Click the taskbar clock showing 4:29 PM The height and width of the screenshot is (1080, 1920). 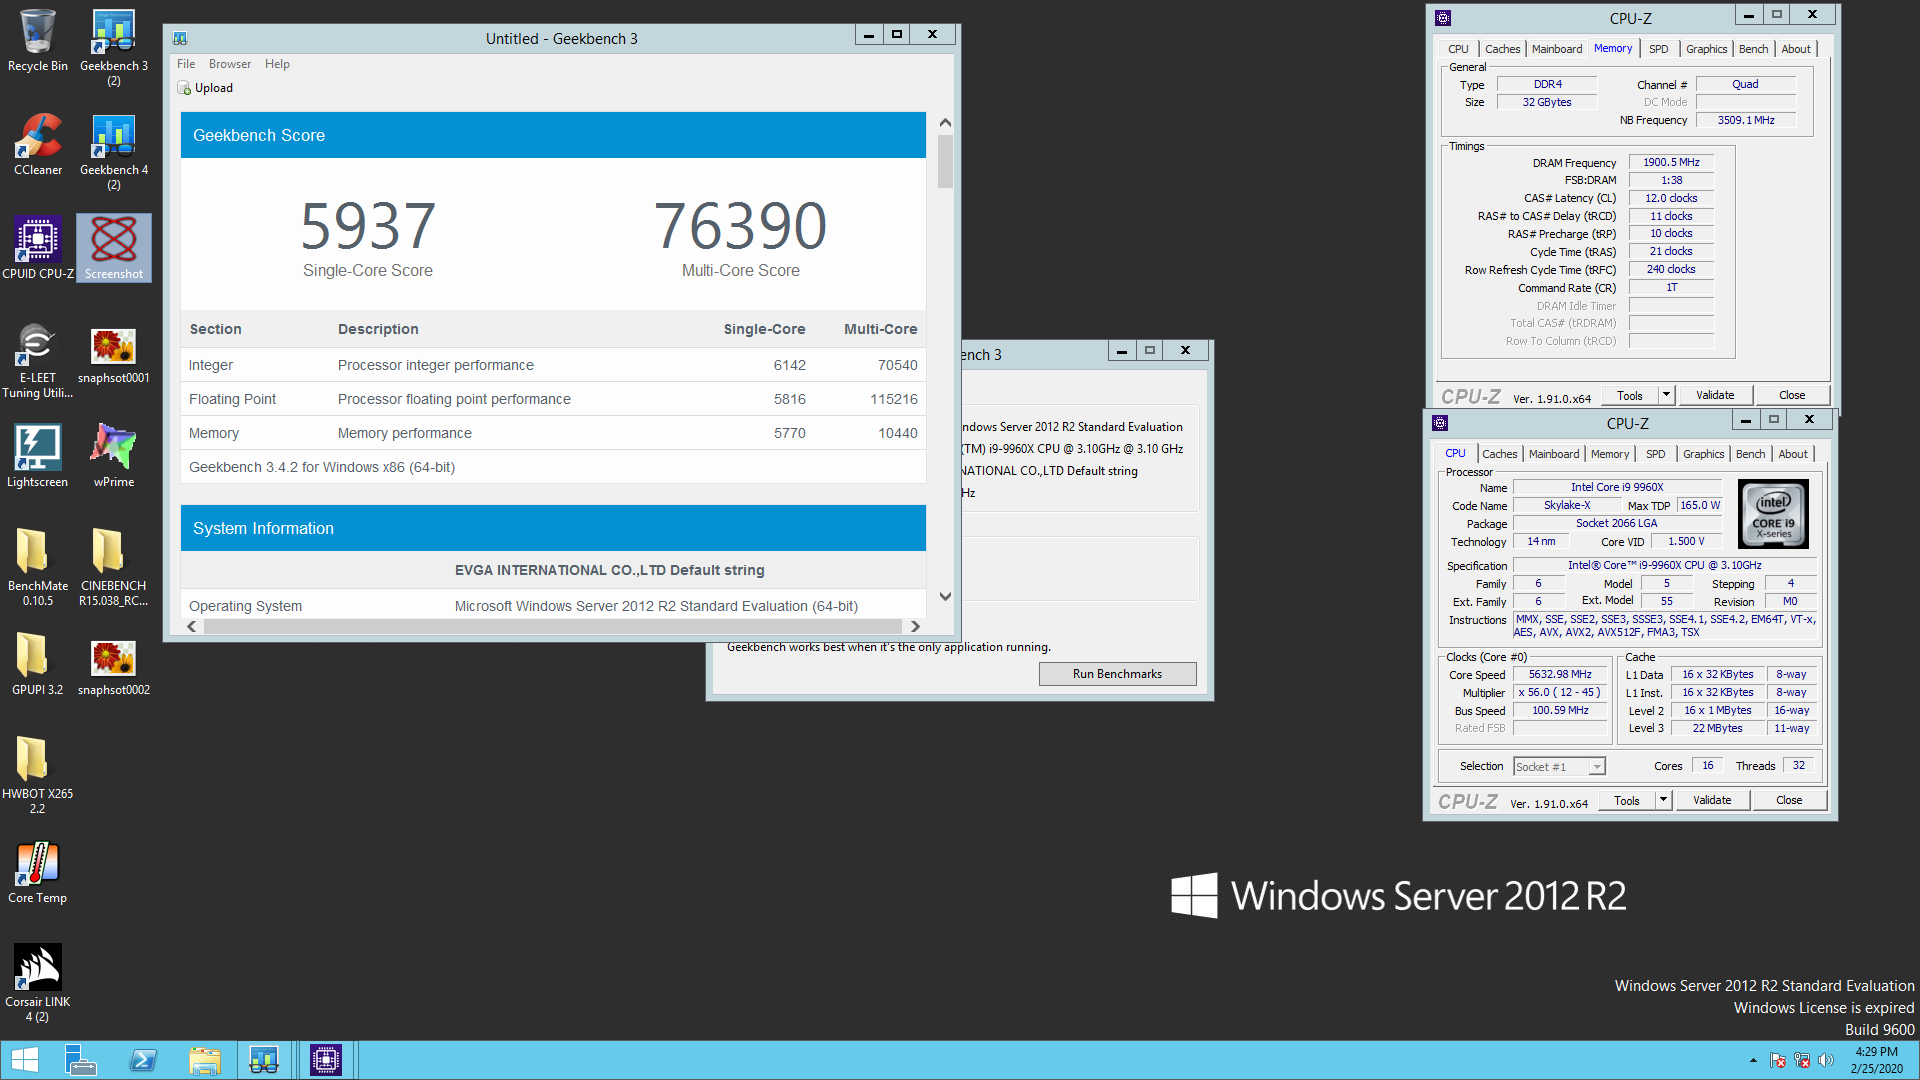pos(1876,1060)
